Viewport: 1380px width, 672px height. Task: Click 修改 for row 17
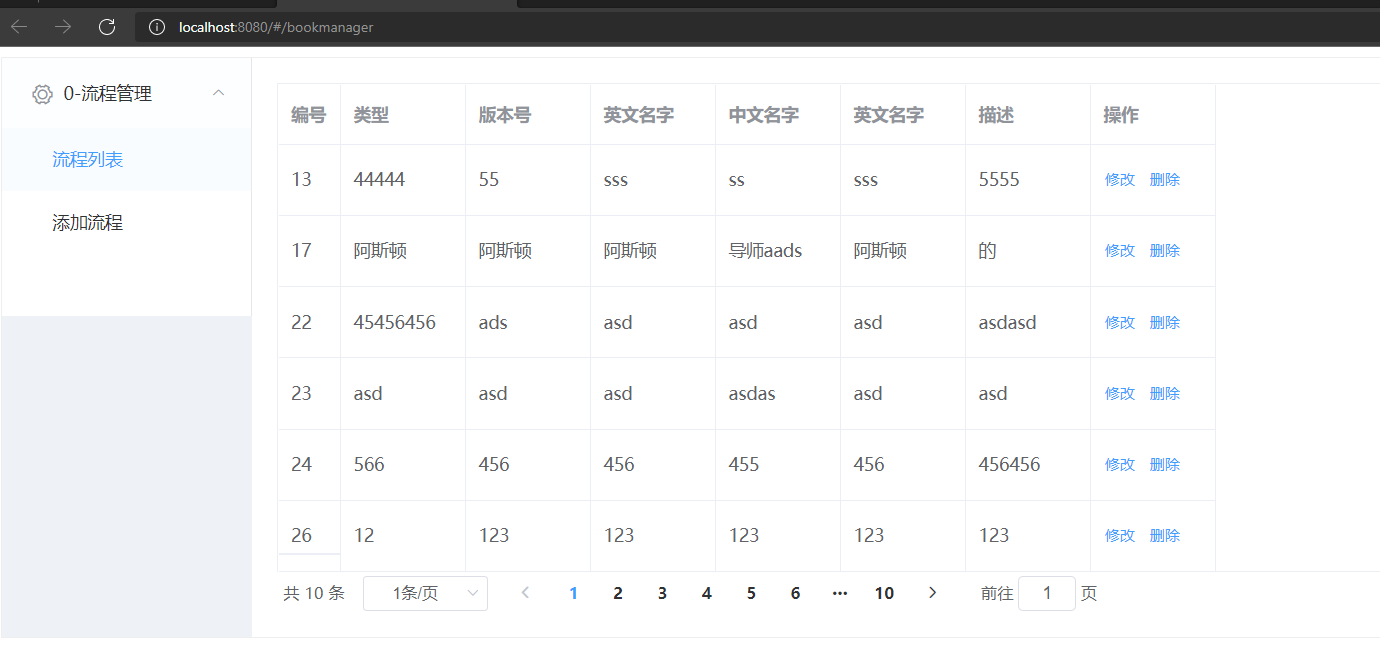coord(1120,251)
